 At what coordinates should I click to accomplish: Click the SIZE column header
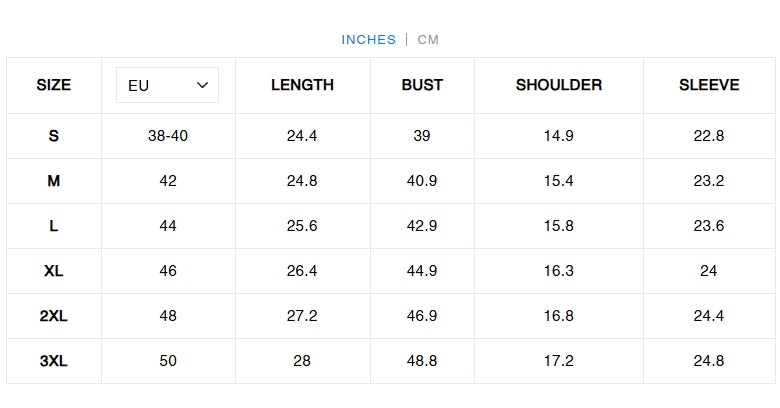pos(54,85)
